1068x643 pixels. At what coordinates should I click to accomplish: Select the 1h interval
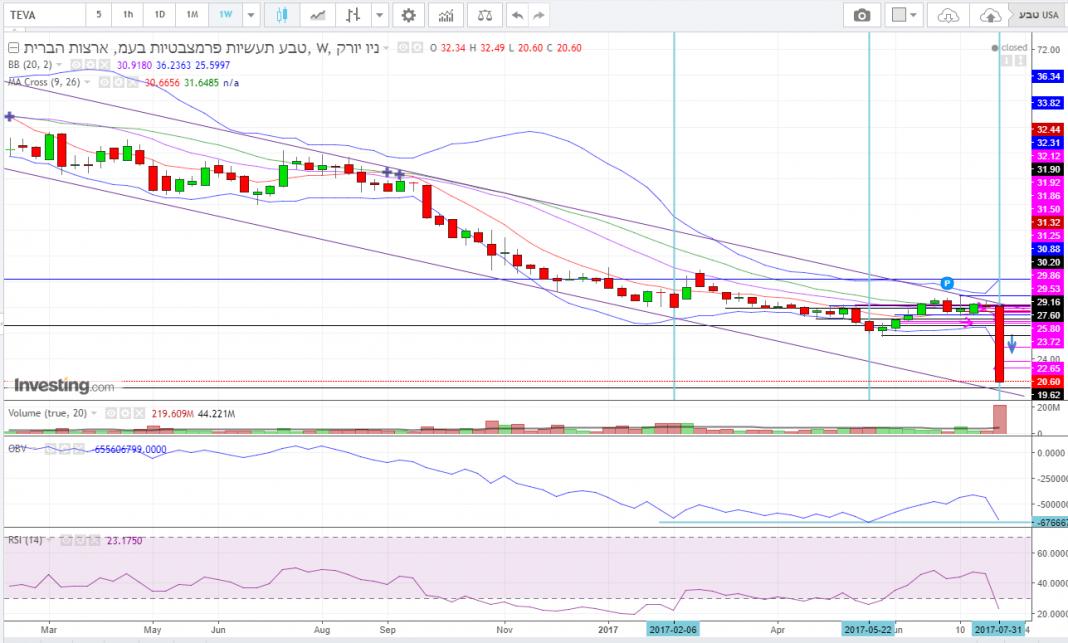tap(128, 15)
